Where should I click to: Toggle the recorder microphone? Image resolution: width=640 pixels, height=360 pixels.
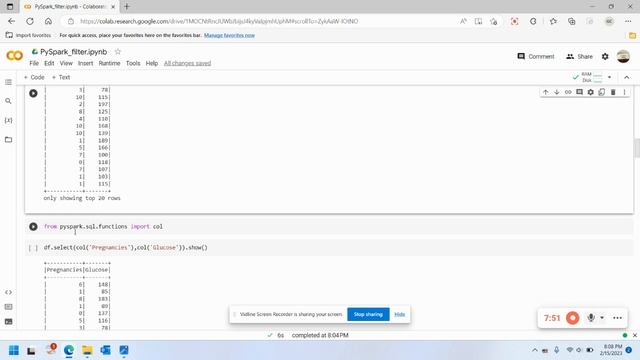(591, 318)
